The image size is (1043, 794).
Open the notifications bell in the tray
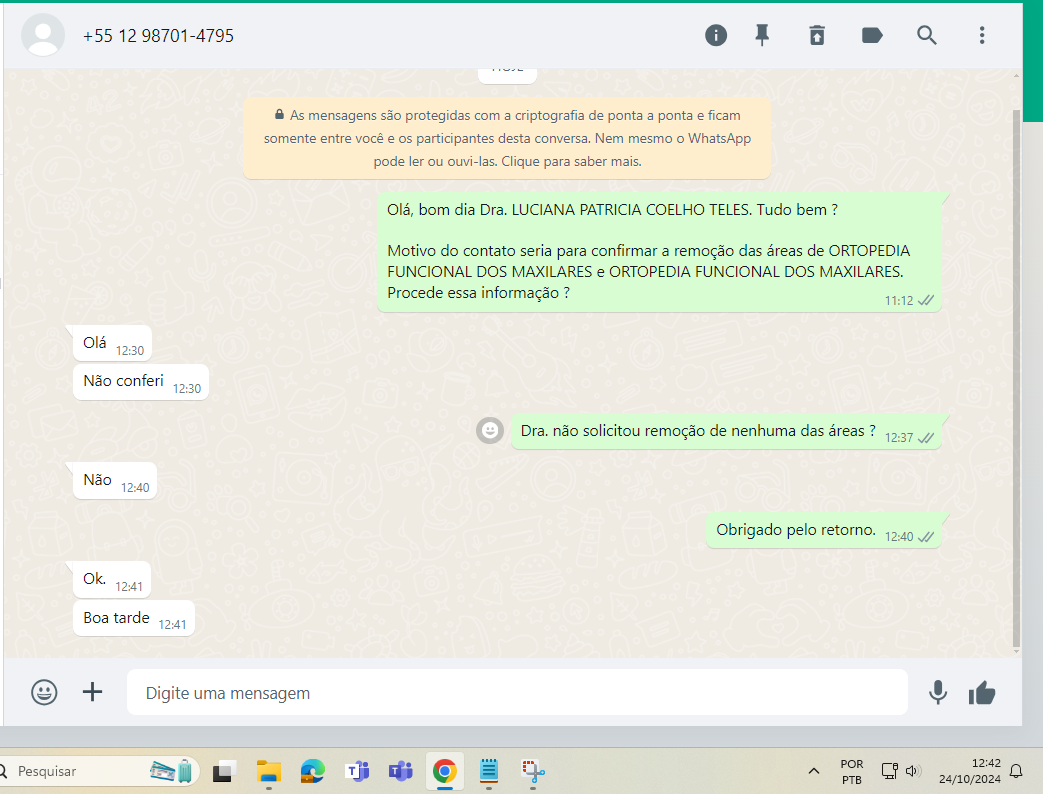pyautogui.click(x=1016, y=771)
